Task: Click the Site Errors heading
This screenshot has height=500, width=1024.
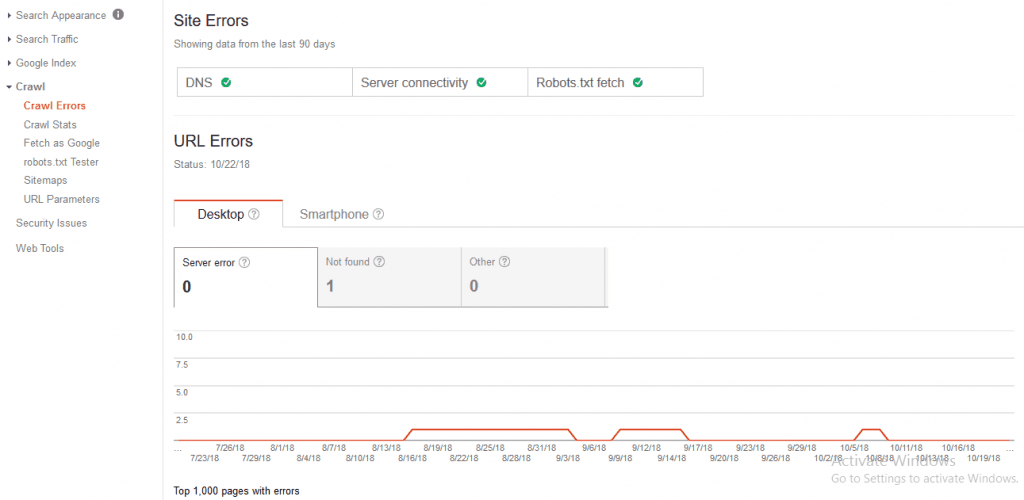Action: pyautogui.click(x=211, y=21)
